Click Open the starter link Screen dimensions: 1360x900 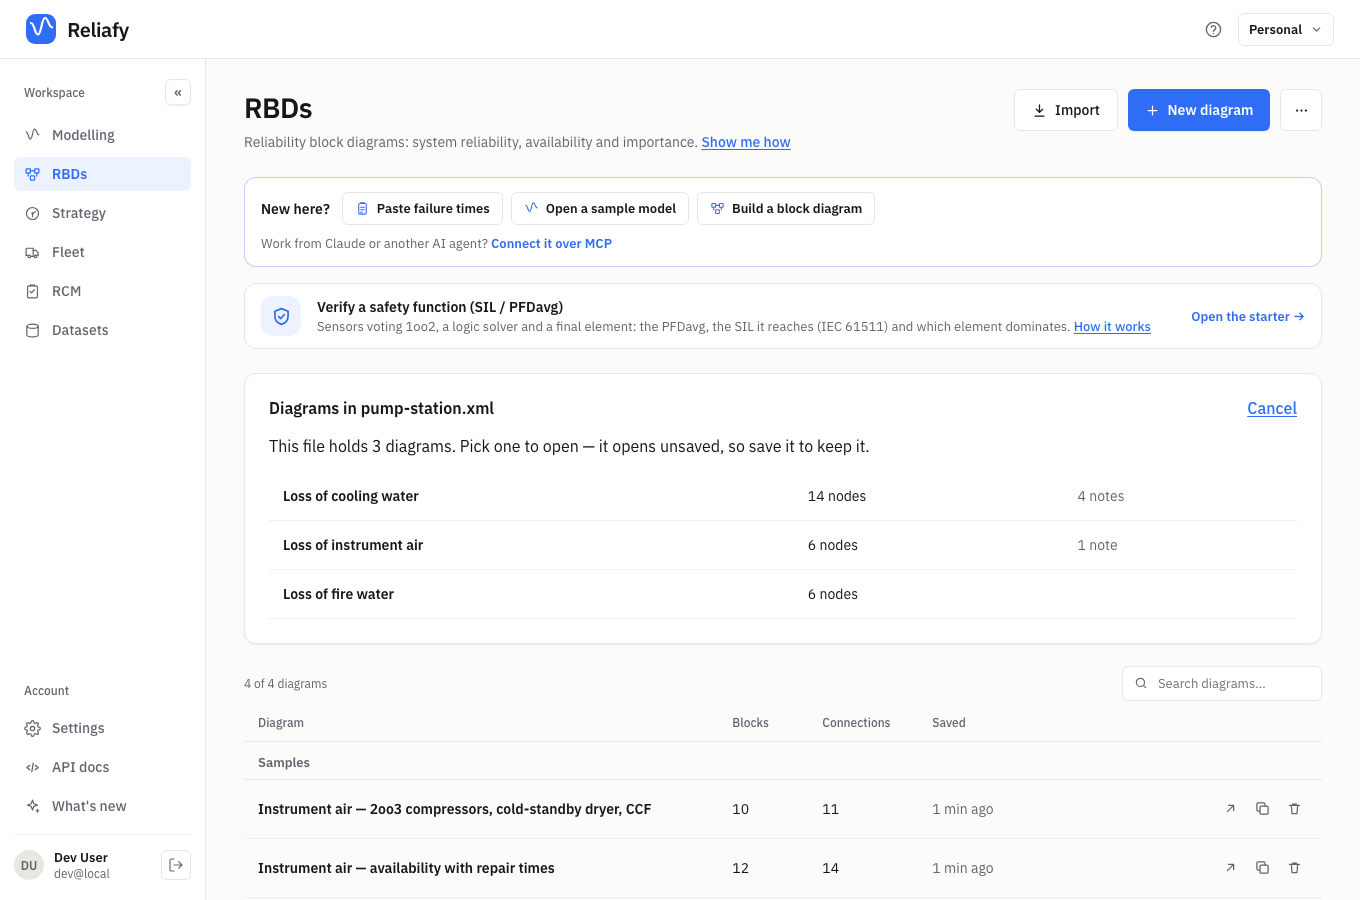1248,316
